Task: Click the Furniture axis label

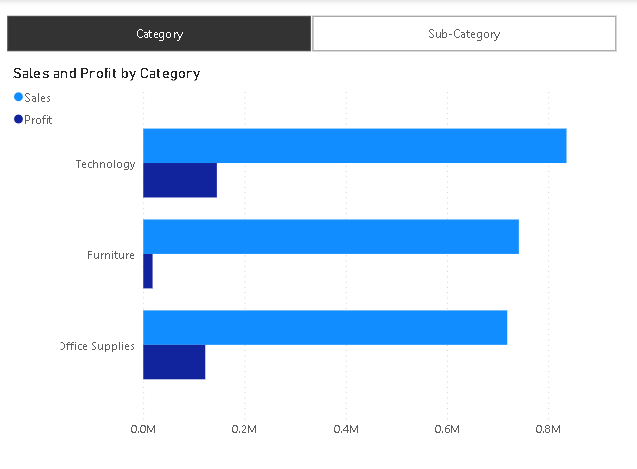Action: click(x=110, y=255)
